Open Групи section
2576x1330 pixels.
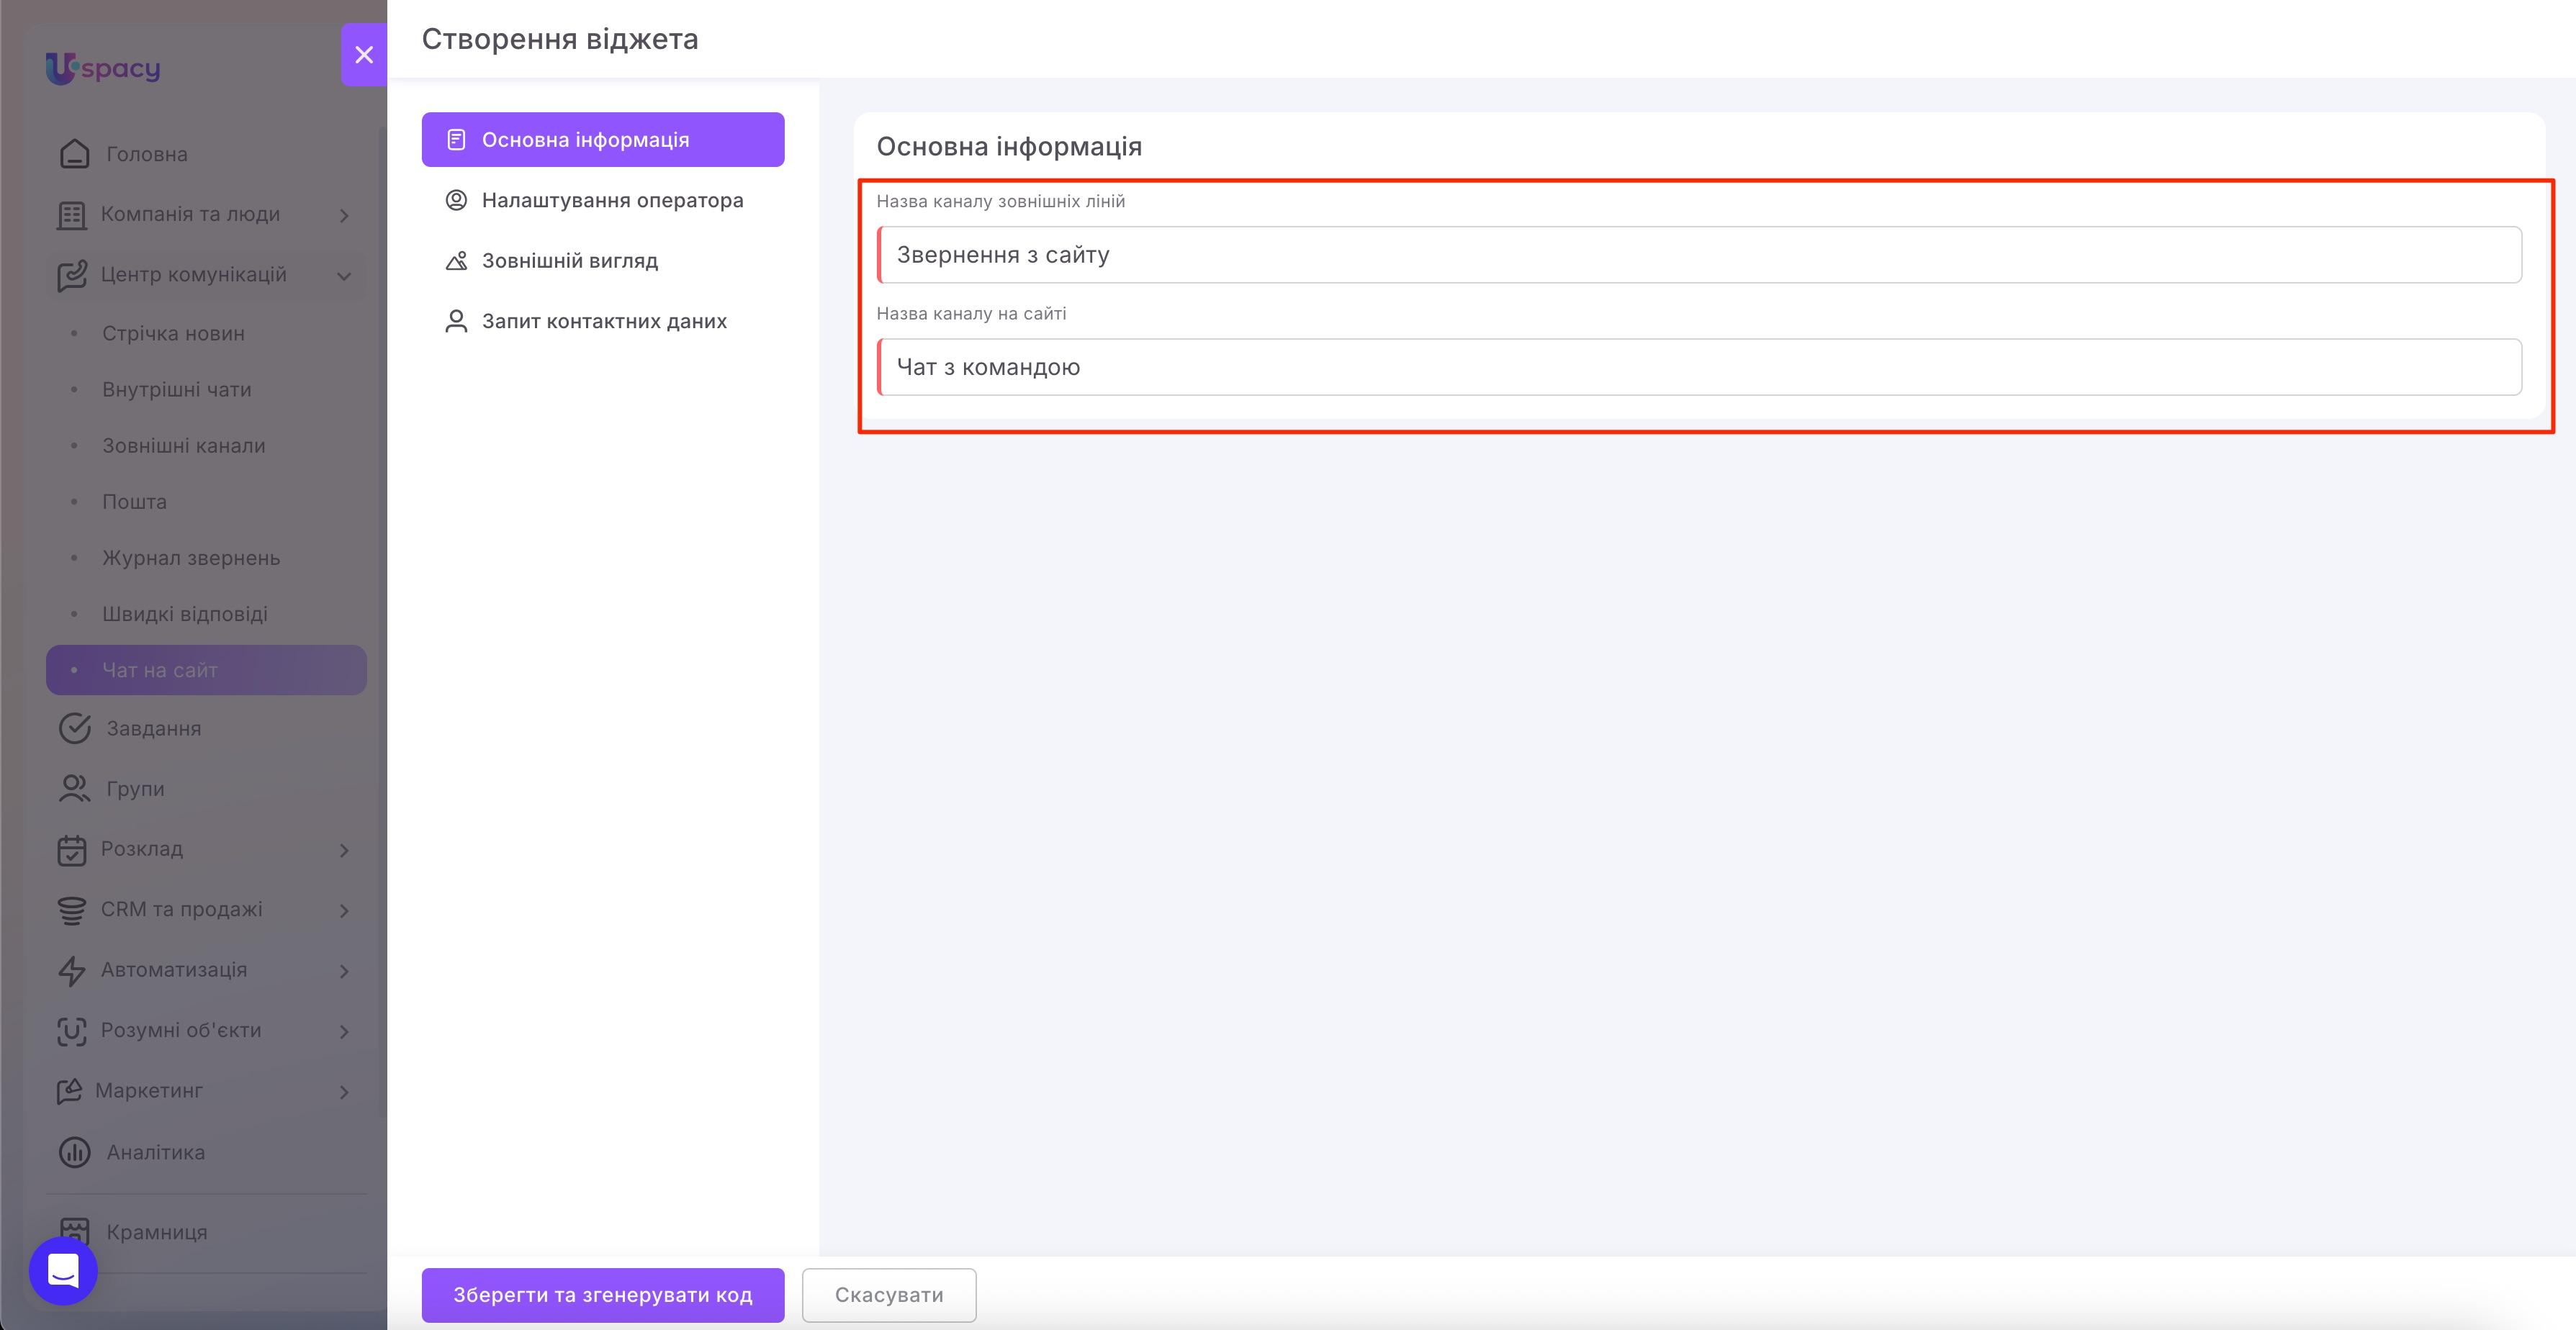click(x=135, y=788)
